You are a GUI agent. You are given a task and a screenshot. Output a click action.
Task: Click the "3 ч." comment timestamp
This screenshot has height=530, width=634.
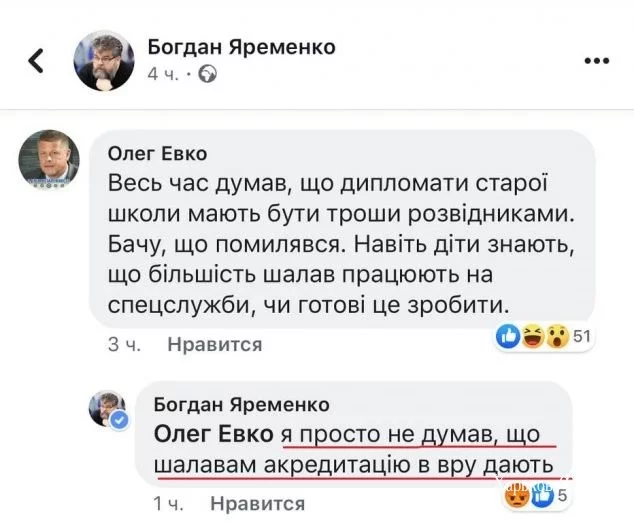click(122, 345)
